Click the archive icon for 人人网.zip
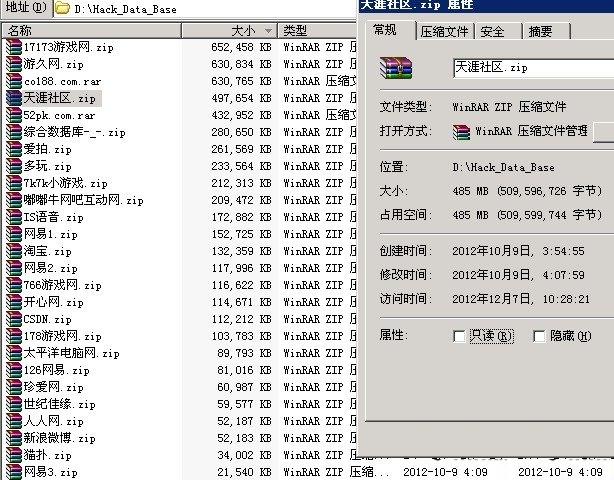The image size is (614, 480). pos(14,421)
